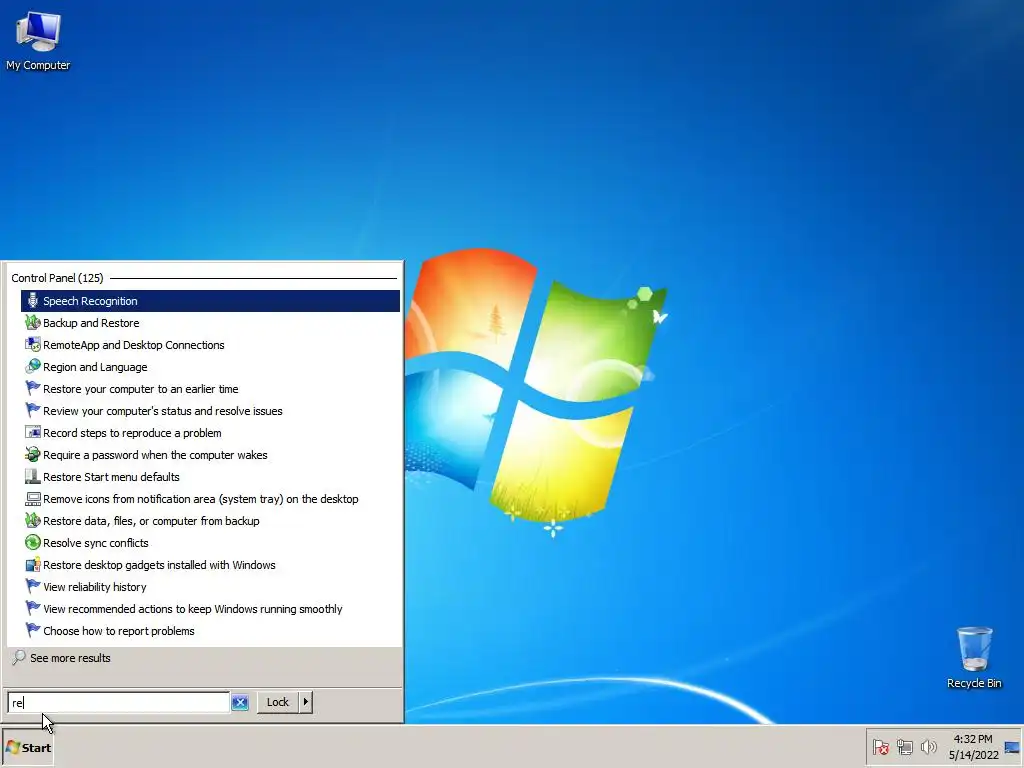Click the Resolve sync conflicts green icon
This screenshot has height=768, width=1024.
pos(33,543)
